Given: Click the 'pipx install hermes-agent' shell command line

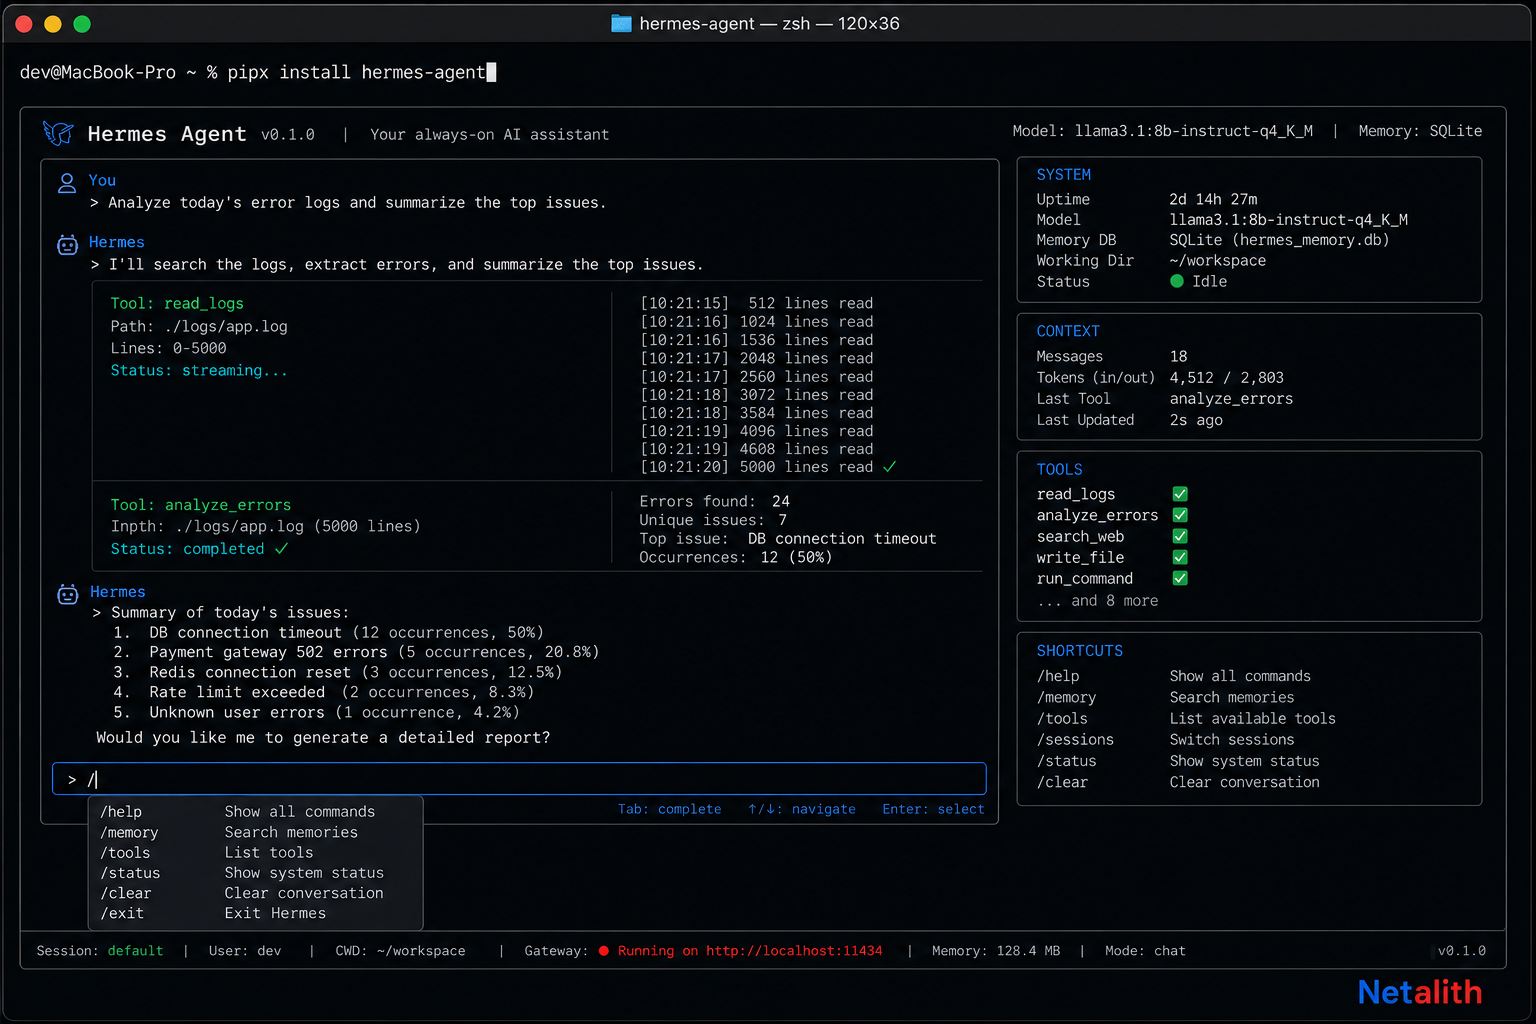Looking at the screenshot, I should [356, 72].
